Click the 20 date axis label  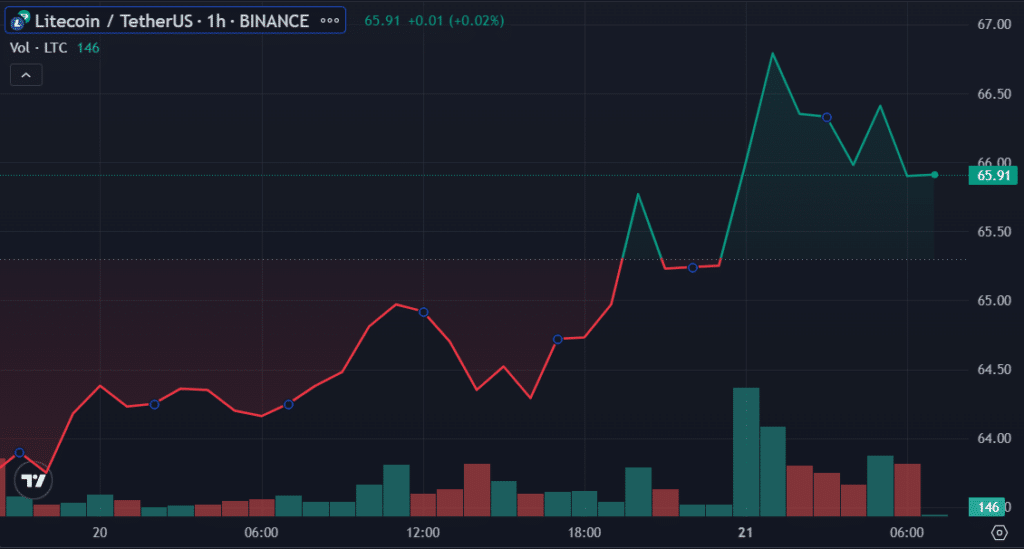coord(100,533)
